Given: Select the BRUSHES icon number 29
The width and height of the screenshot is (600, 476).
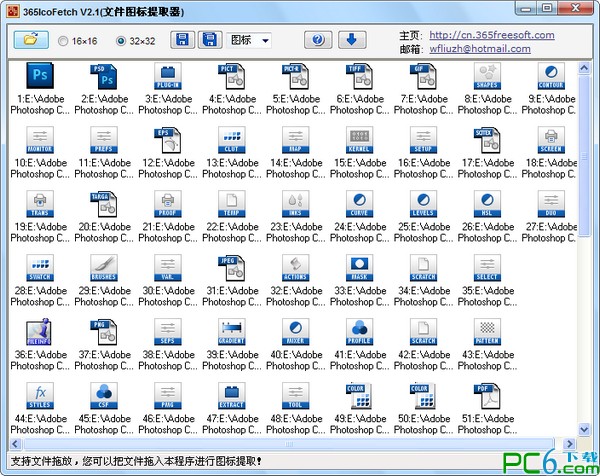Looking at the screenshot, I should tap(104, 267).
